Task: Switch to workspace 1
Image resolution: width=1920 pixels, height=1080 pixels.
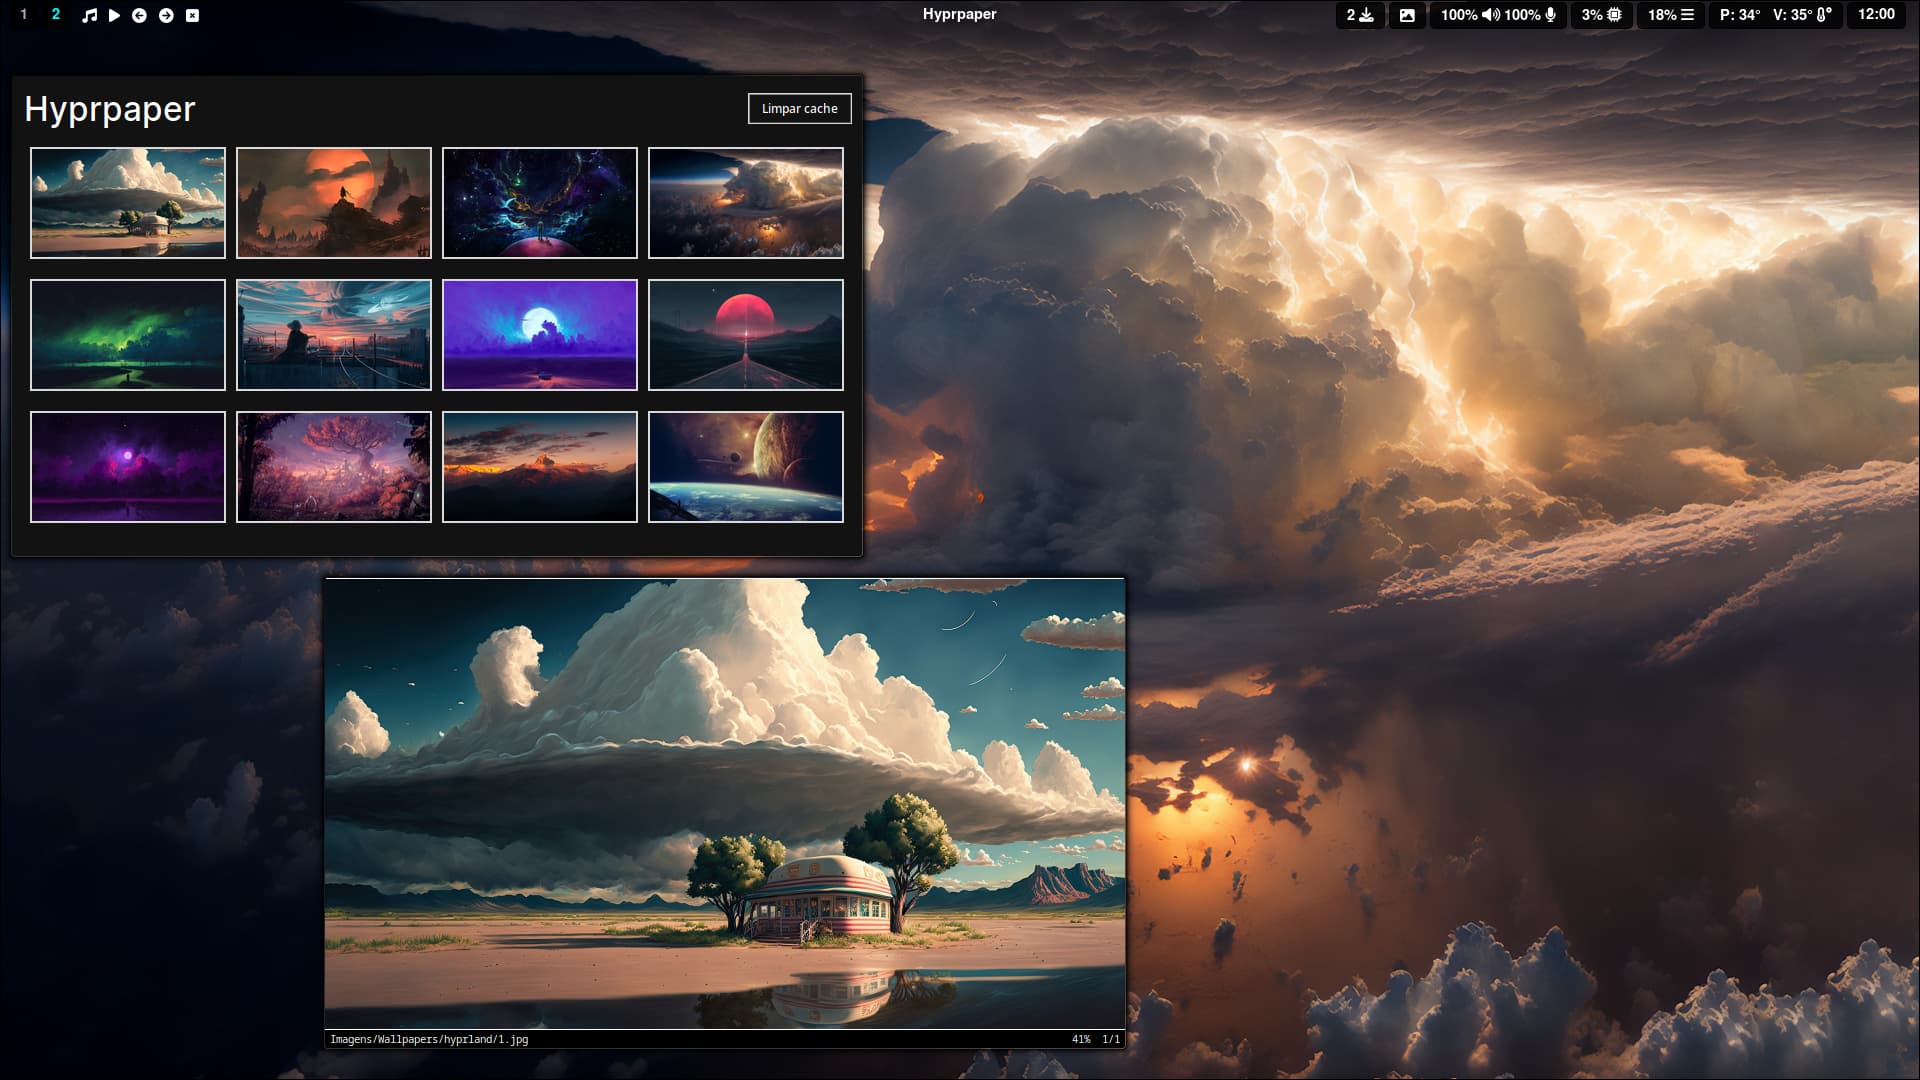Action: click(24, 15)
